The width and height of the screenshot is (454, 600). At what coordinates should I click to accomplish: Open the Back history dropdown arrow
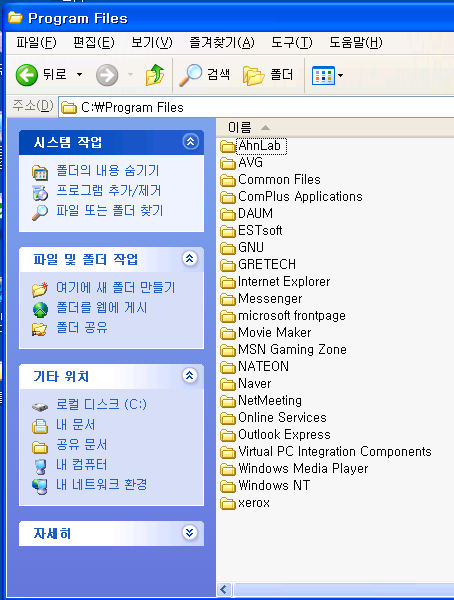pyautogui.click(x=79, y=74)
